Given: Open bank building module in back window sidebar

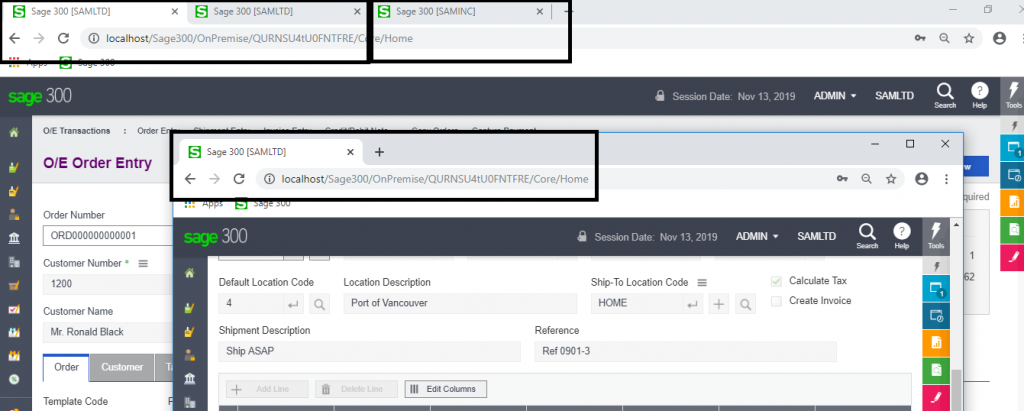Looking at the screenshot, I should click(14, 238).
